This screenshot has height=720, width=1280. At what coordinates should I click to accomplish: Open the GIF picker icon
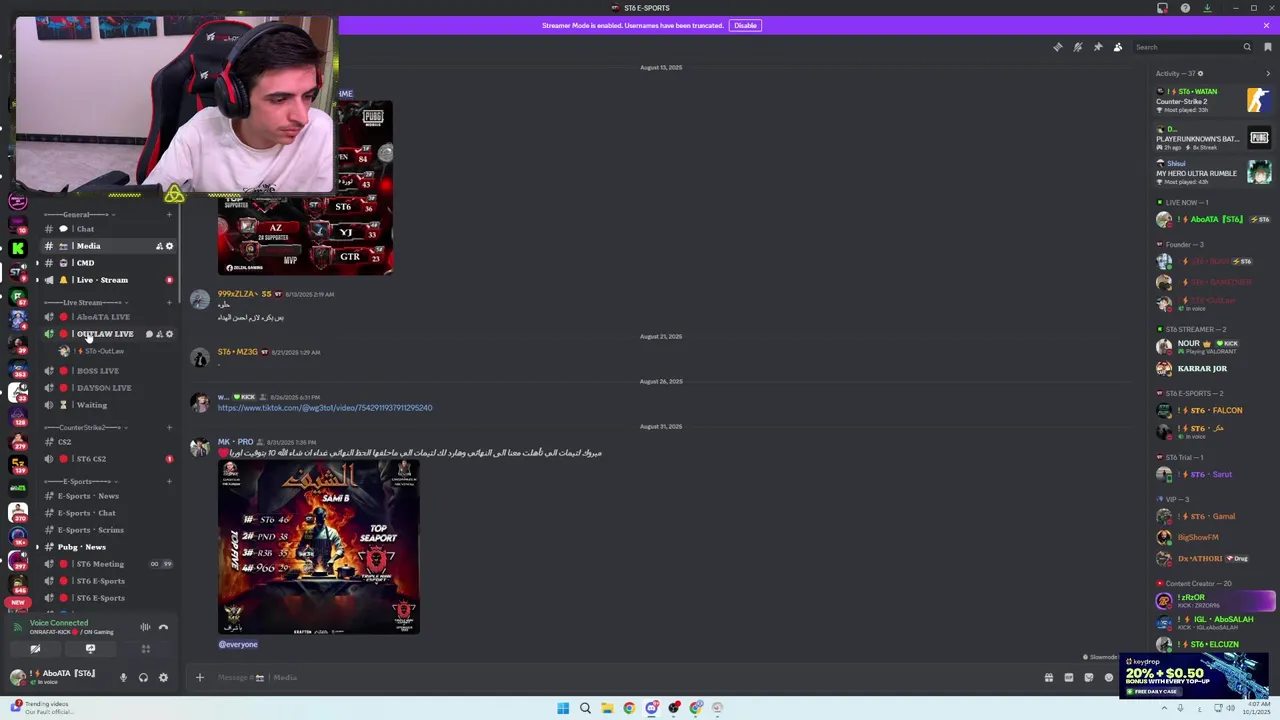point(1069,678)
